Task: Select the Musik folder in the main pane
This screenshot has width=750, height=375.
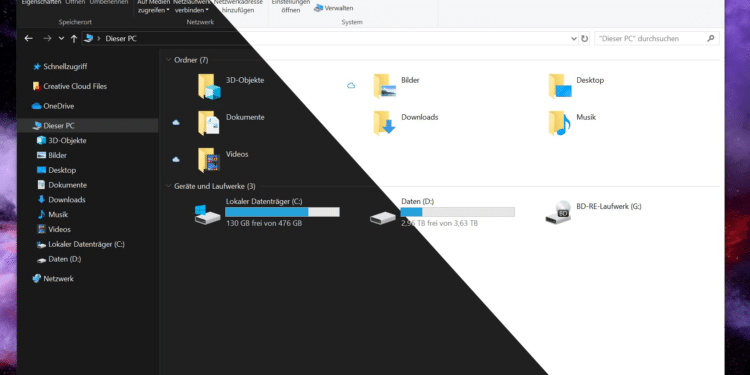Action: tap(572, 123)
